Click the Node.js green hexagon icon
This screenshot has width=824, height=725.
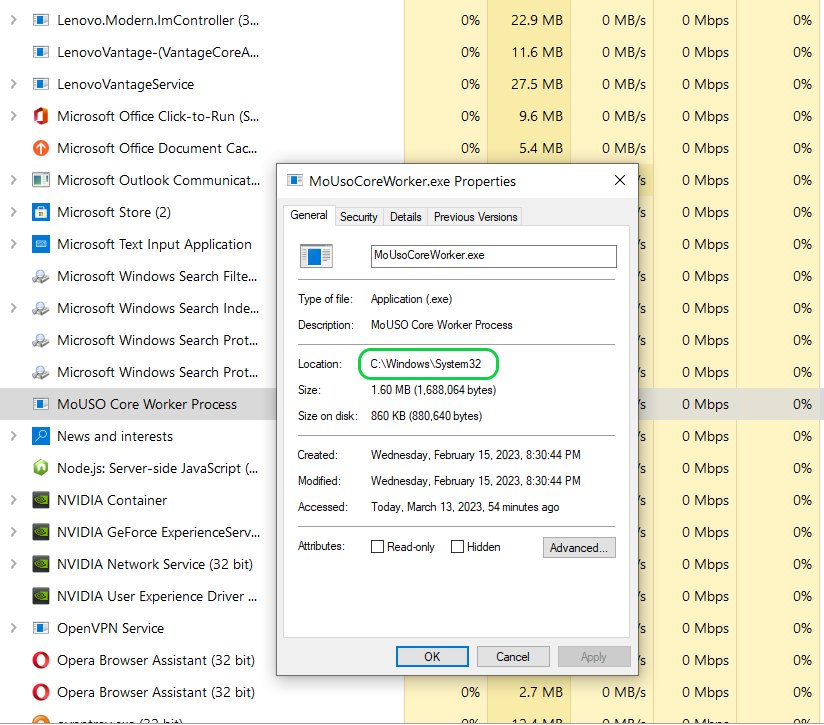point(40,468)
